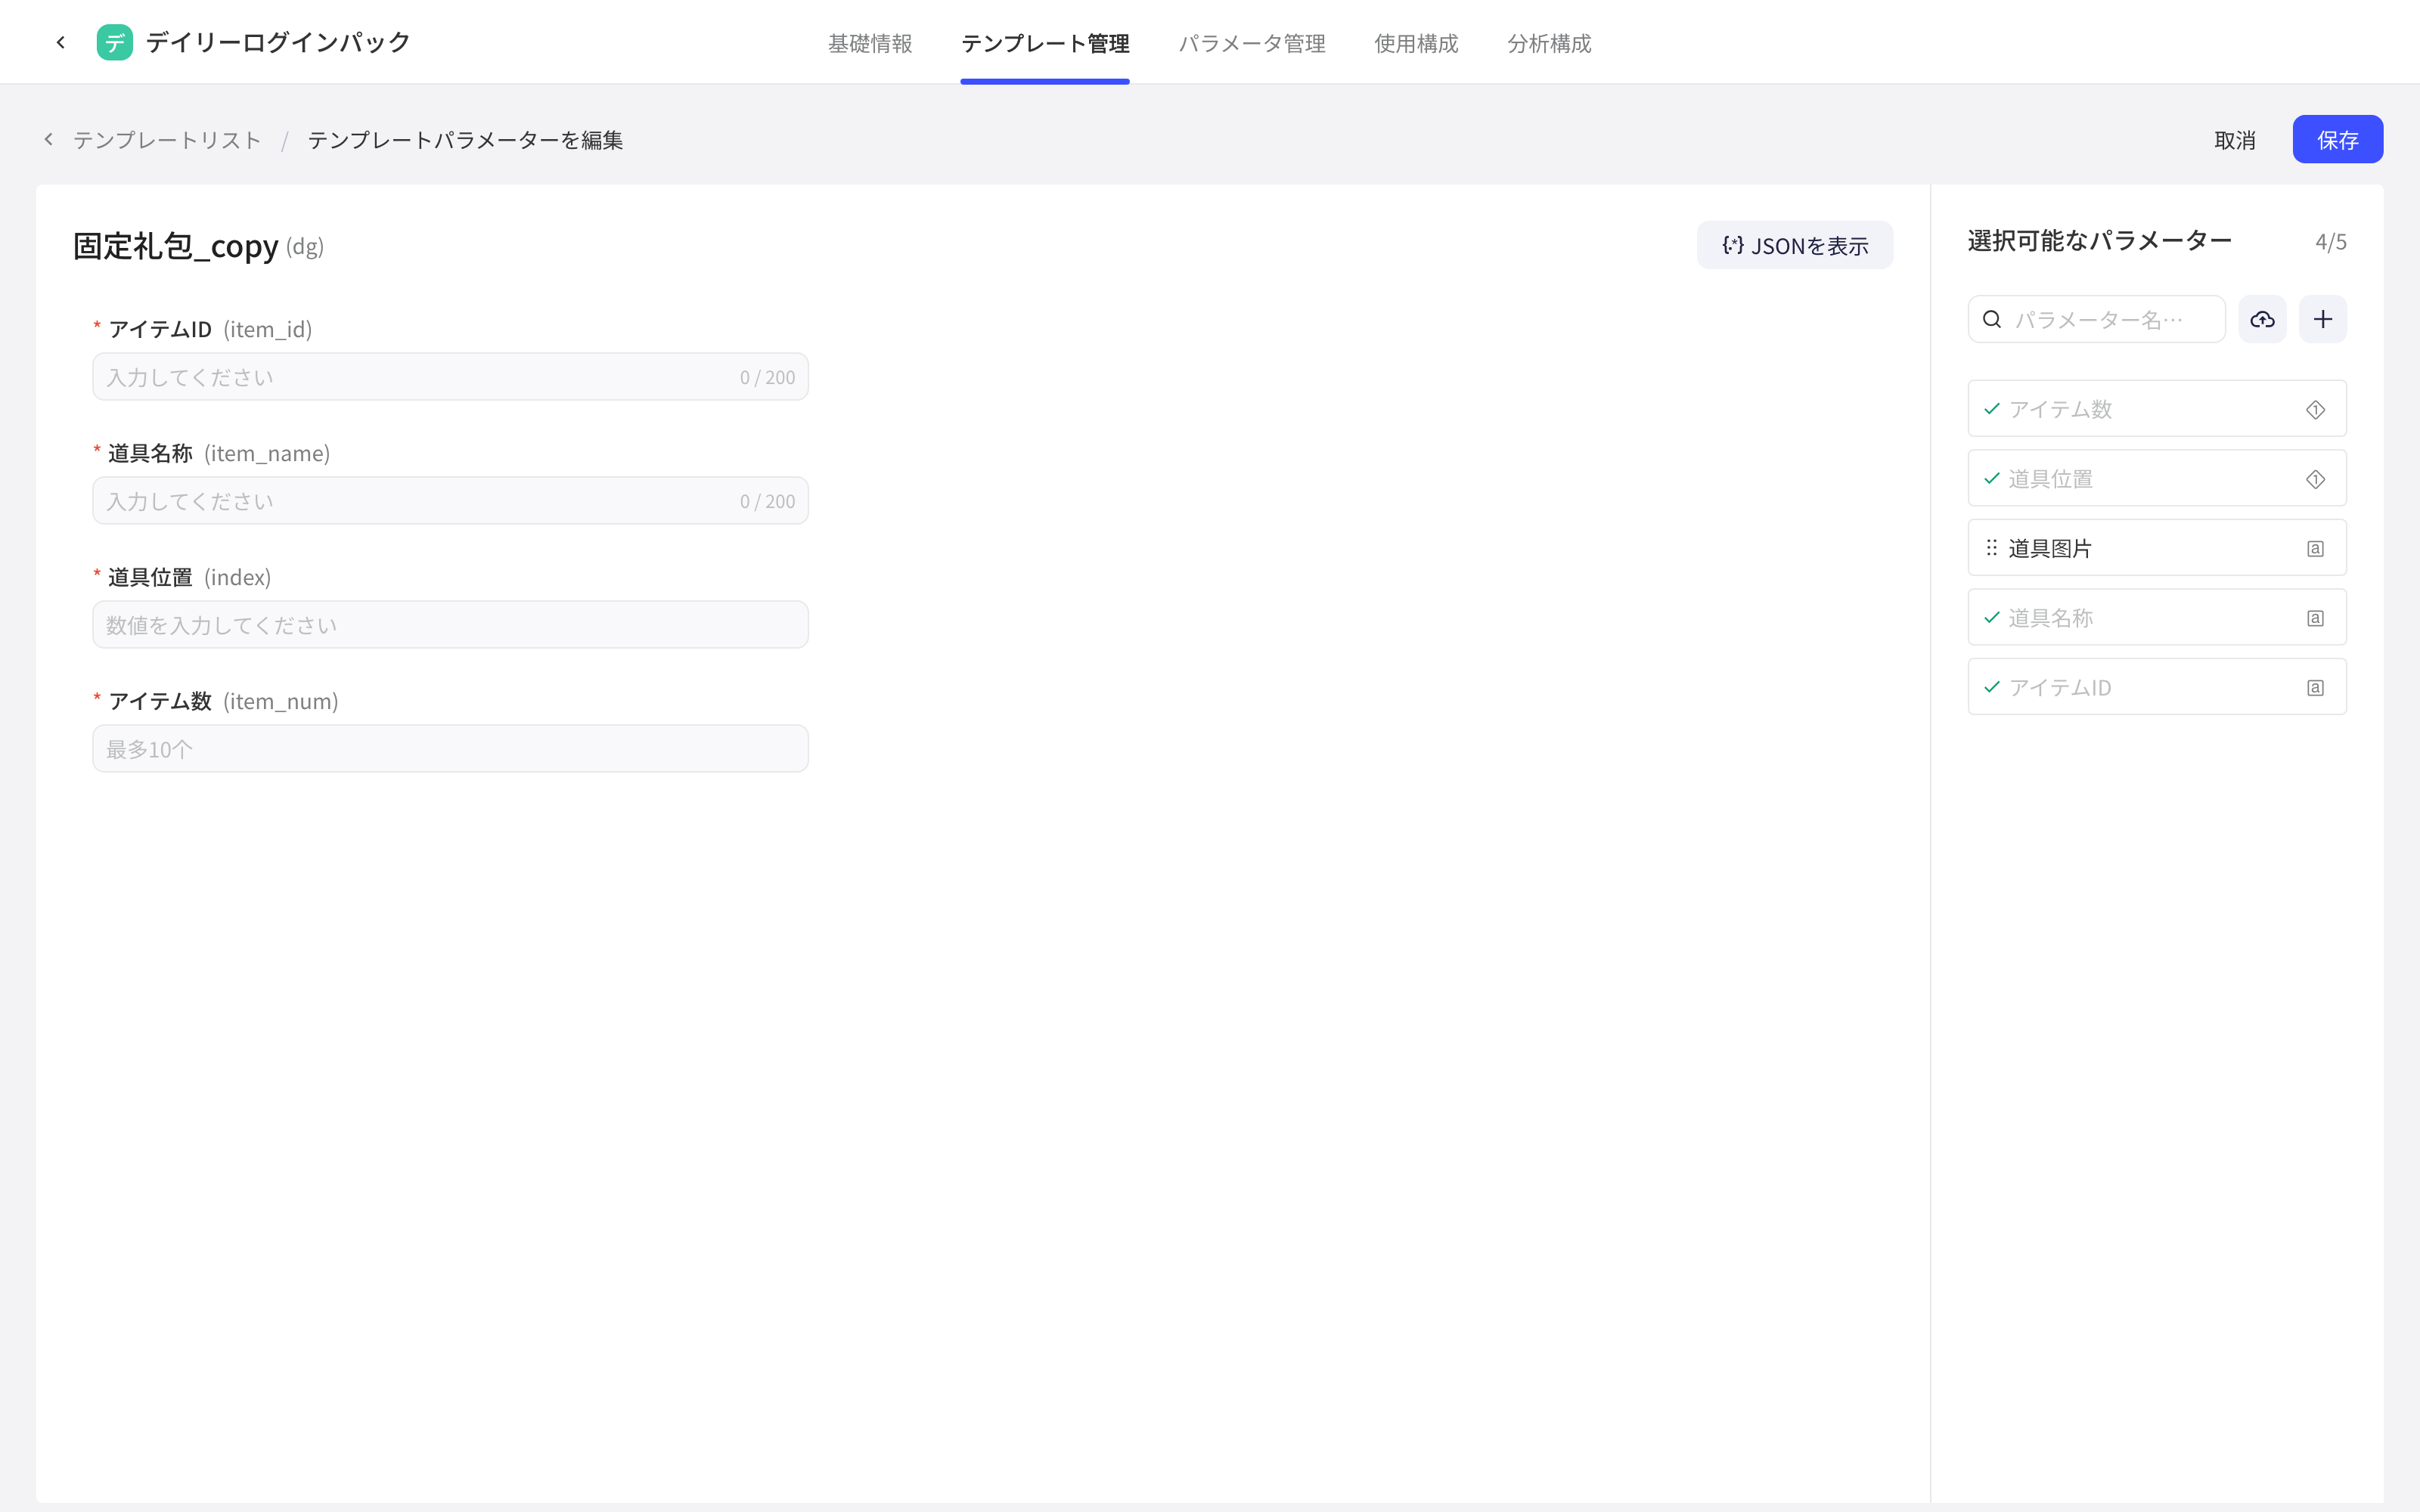Click the text type icon on 道具图片 row
The height and width of the screenshot is (1512, 2420).
(2315, 548)
